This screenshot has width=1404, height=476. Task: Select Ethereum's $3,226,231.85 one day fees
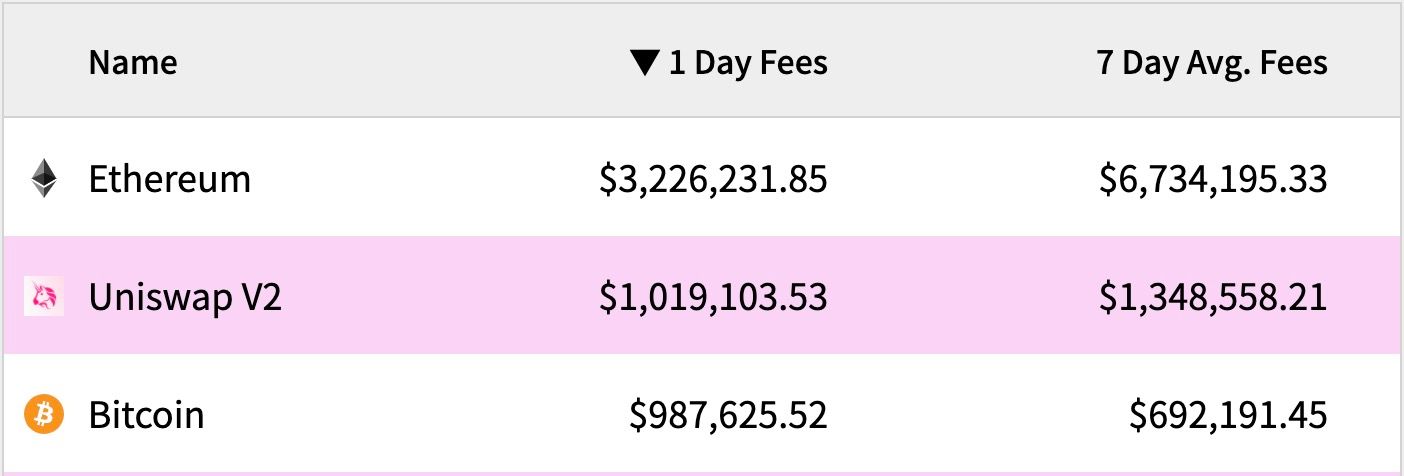tap(714, 180)
